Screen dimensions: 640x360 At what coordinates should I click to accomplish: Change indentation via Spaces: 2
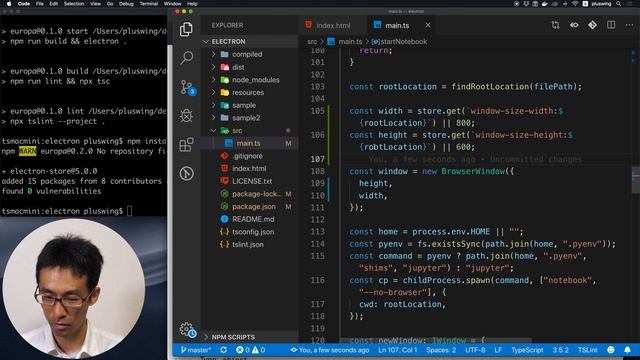point(441,350)
